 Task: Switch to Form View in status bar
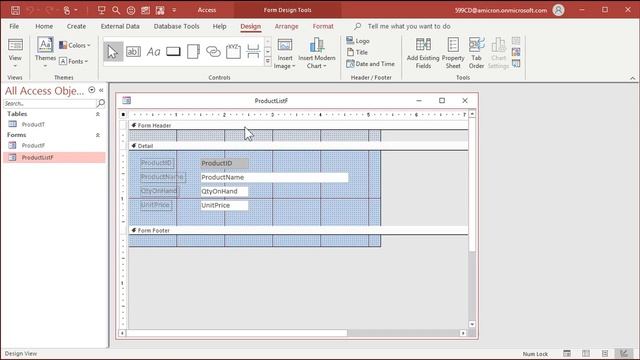pyautogui.click(x=567, y=353)
